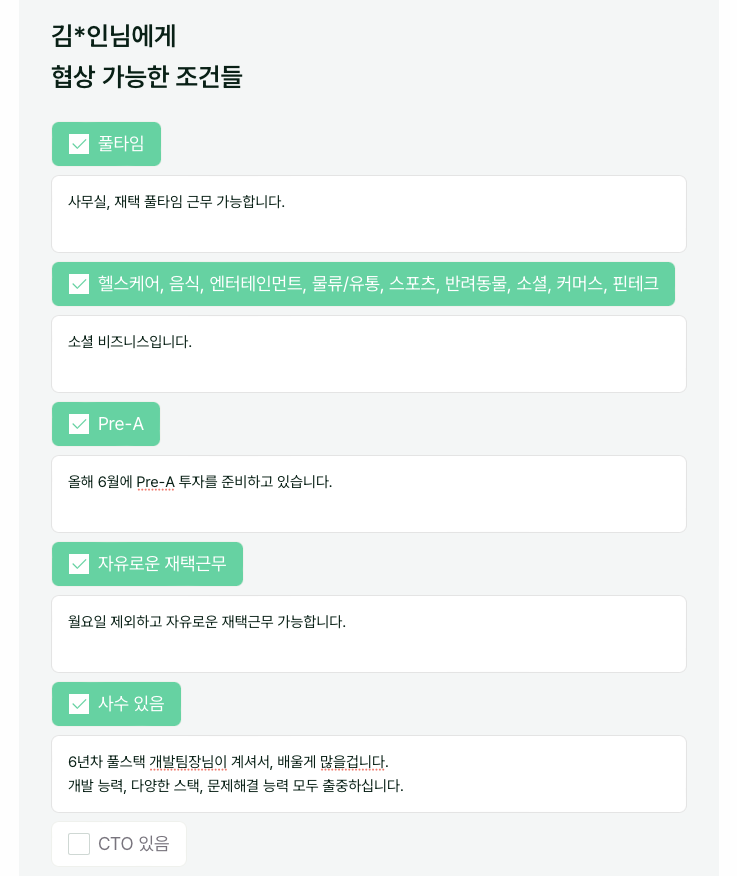Uncheck the Pre-A checkmark box
The height and width of the screenshot is (876, 737).
79,424
